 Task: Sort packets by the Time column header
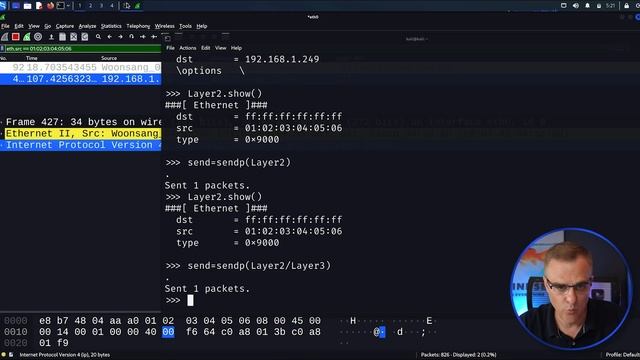32,58
